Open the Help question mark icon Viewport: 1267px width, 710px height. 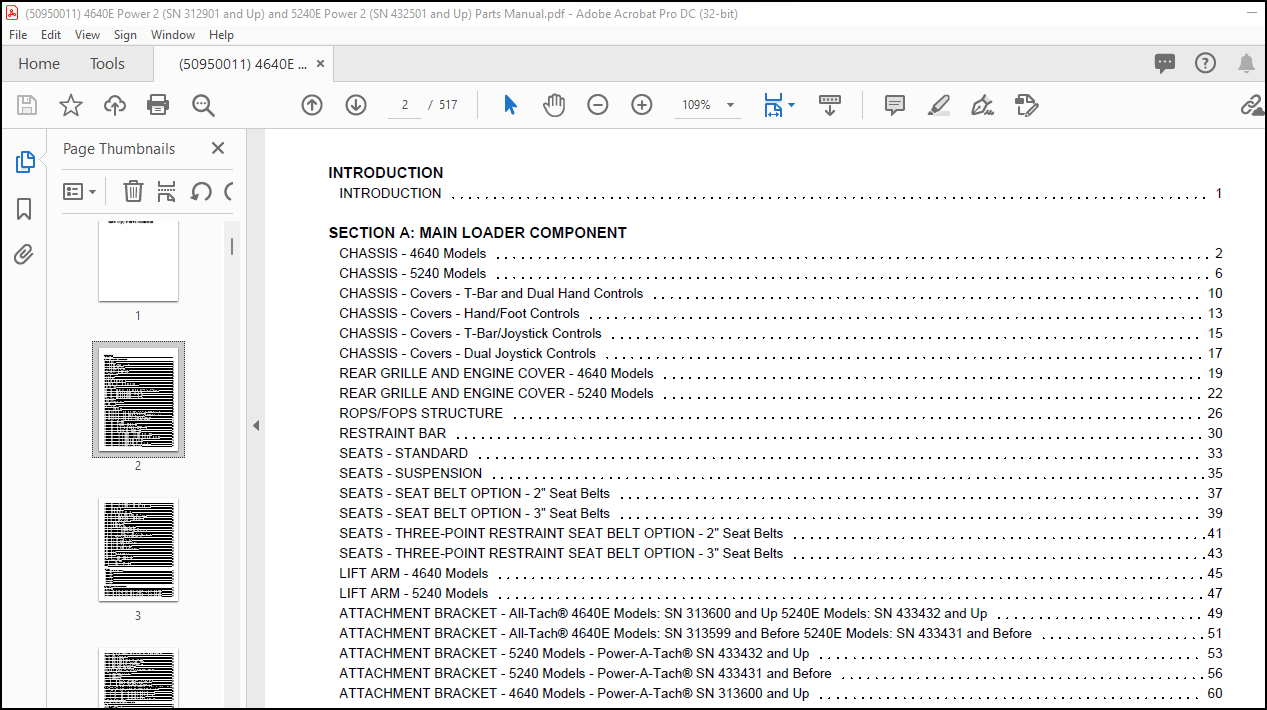point(1206,63)
